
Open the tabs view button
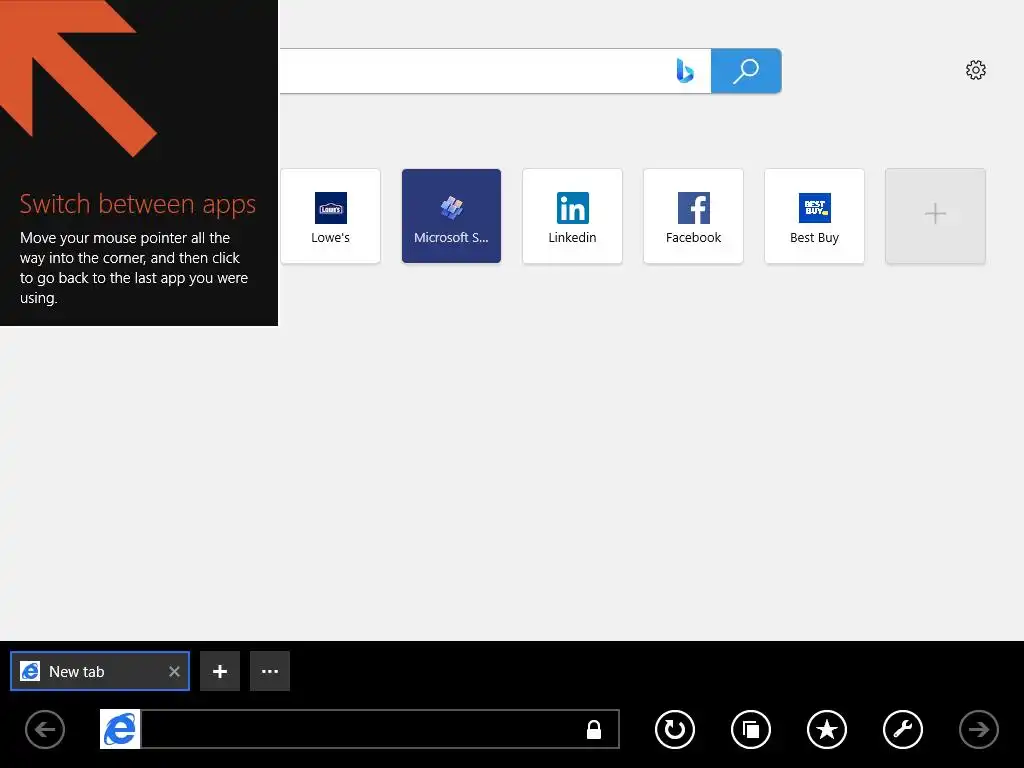[x=751, y=729]
